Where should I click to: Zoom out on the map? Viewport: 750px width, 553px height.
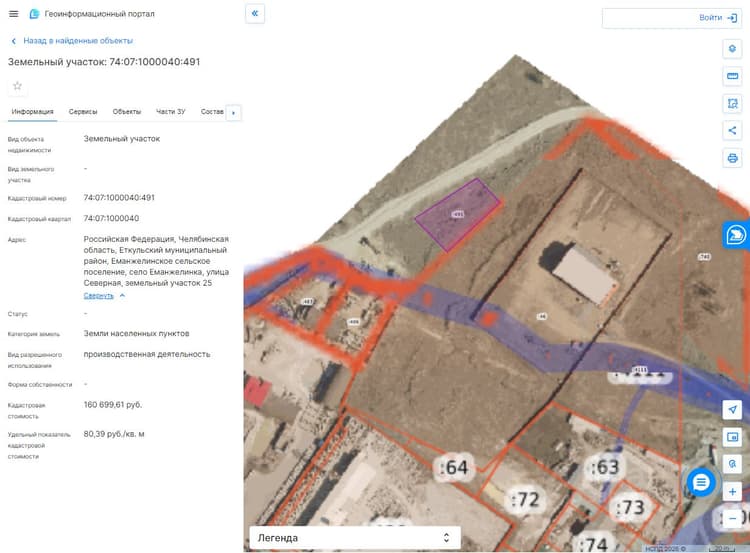[732, 519]
